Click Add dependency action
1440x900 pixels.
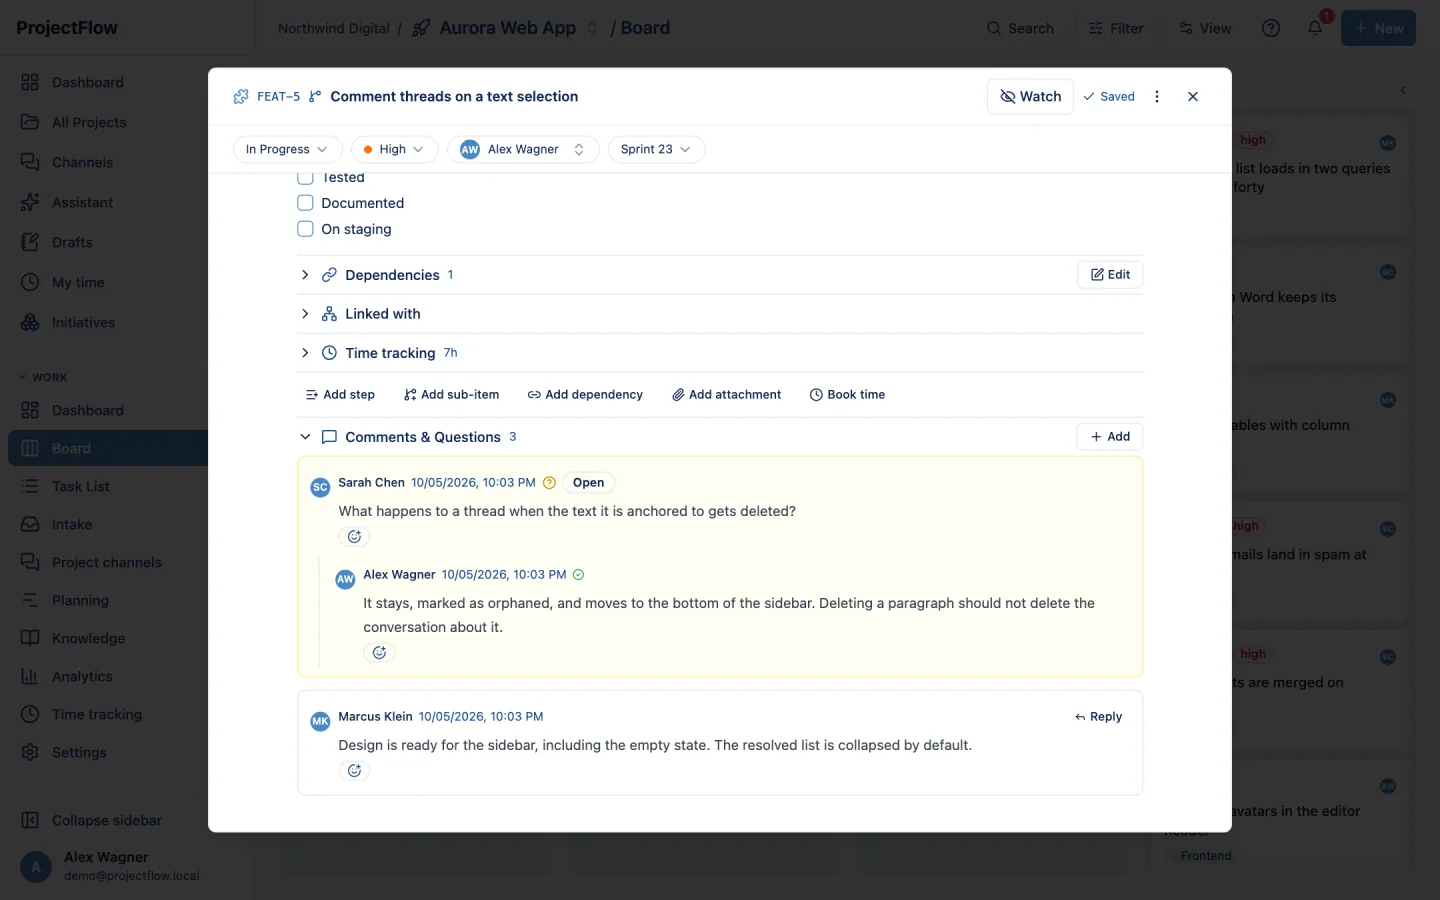click(585, 395)
